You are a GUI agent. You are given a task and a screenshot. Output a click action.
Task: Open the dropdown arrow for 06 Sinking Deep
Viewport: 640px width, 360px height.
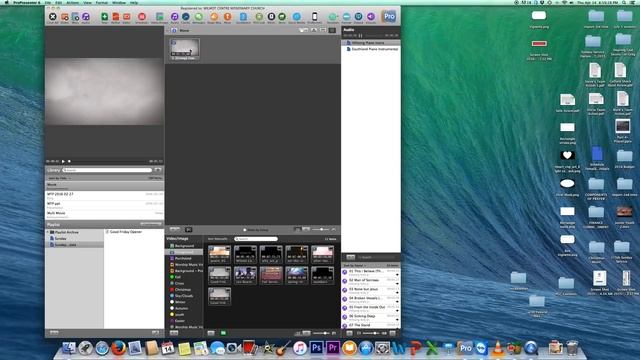[397, 320]
